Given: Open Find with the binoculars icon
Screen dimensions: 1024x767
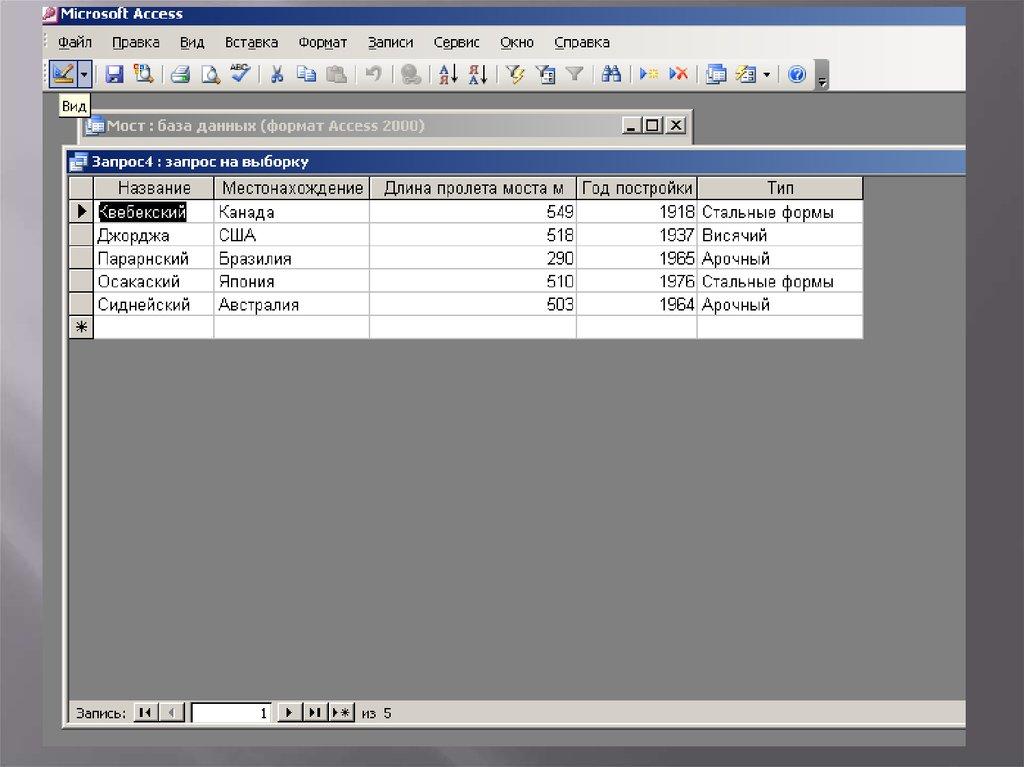Looking at the screenshot, I should point(611,74).
